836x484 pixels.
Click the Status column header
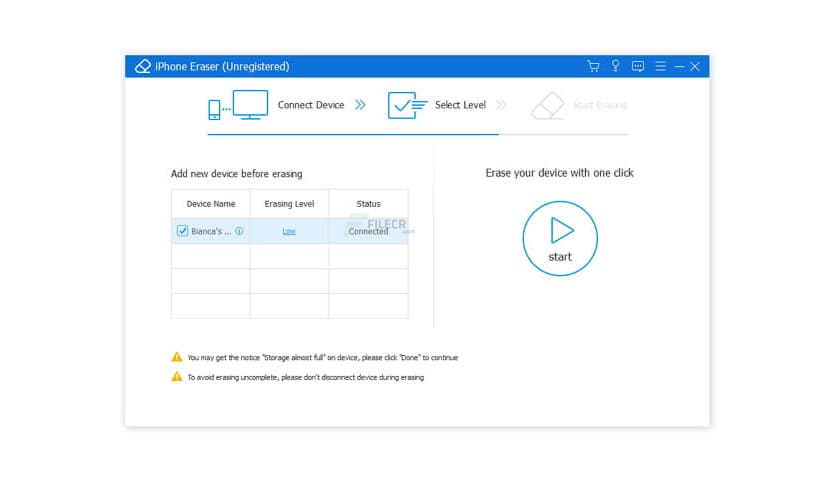[x=368, y=204]
